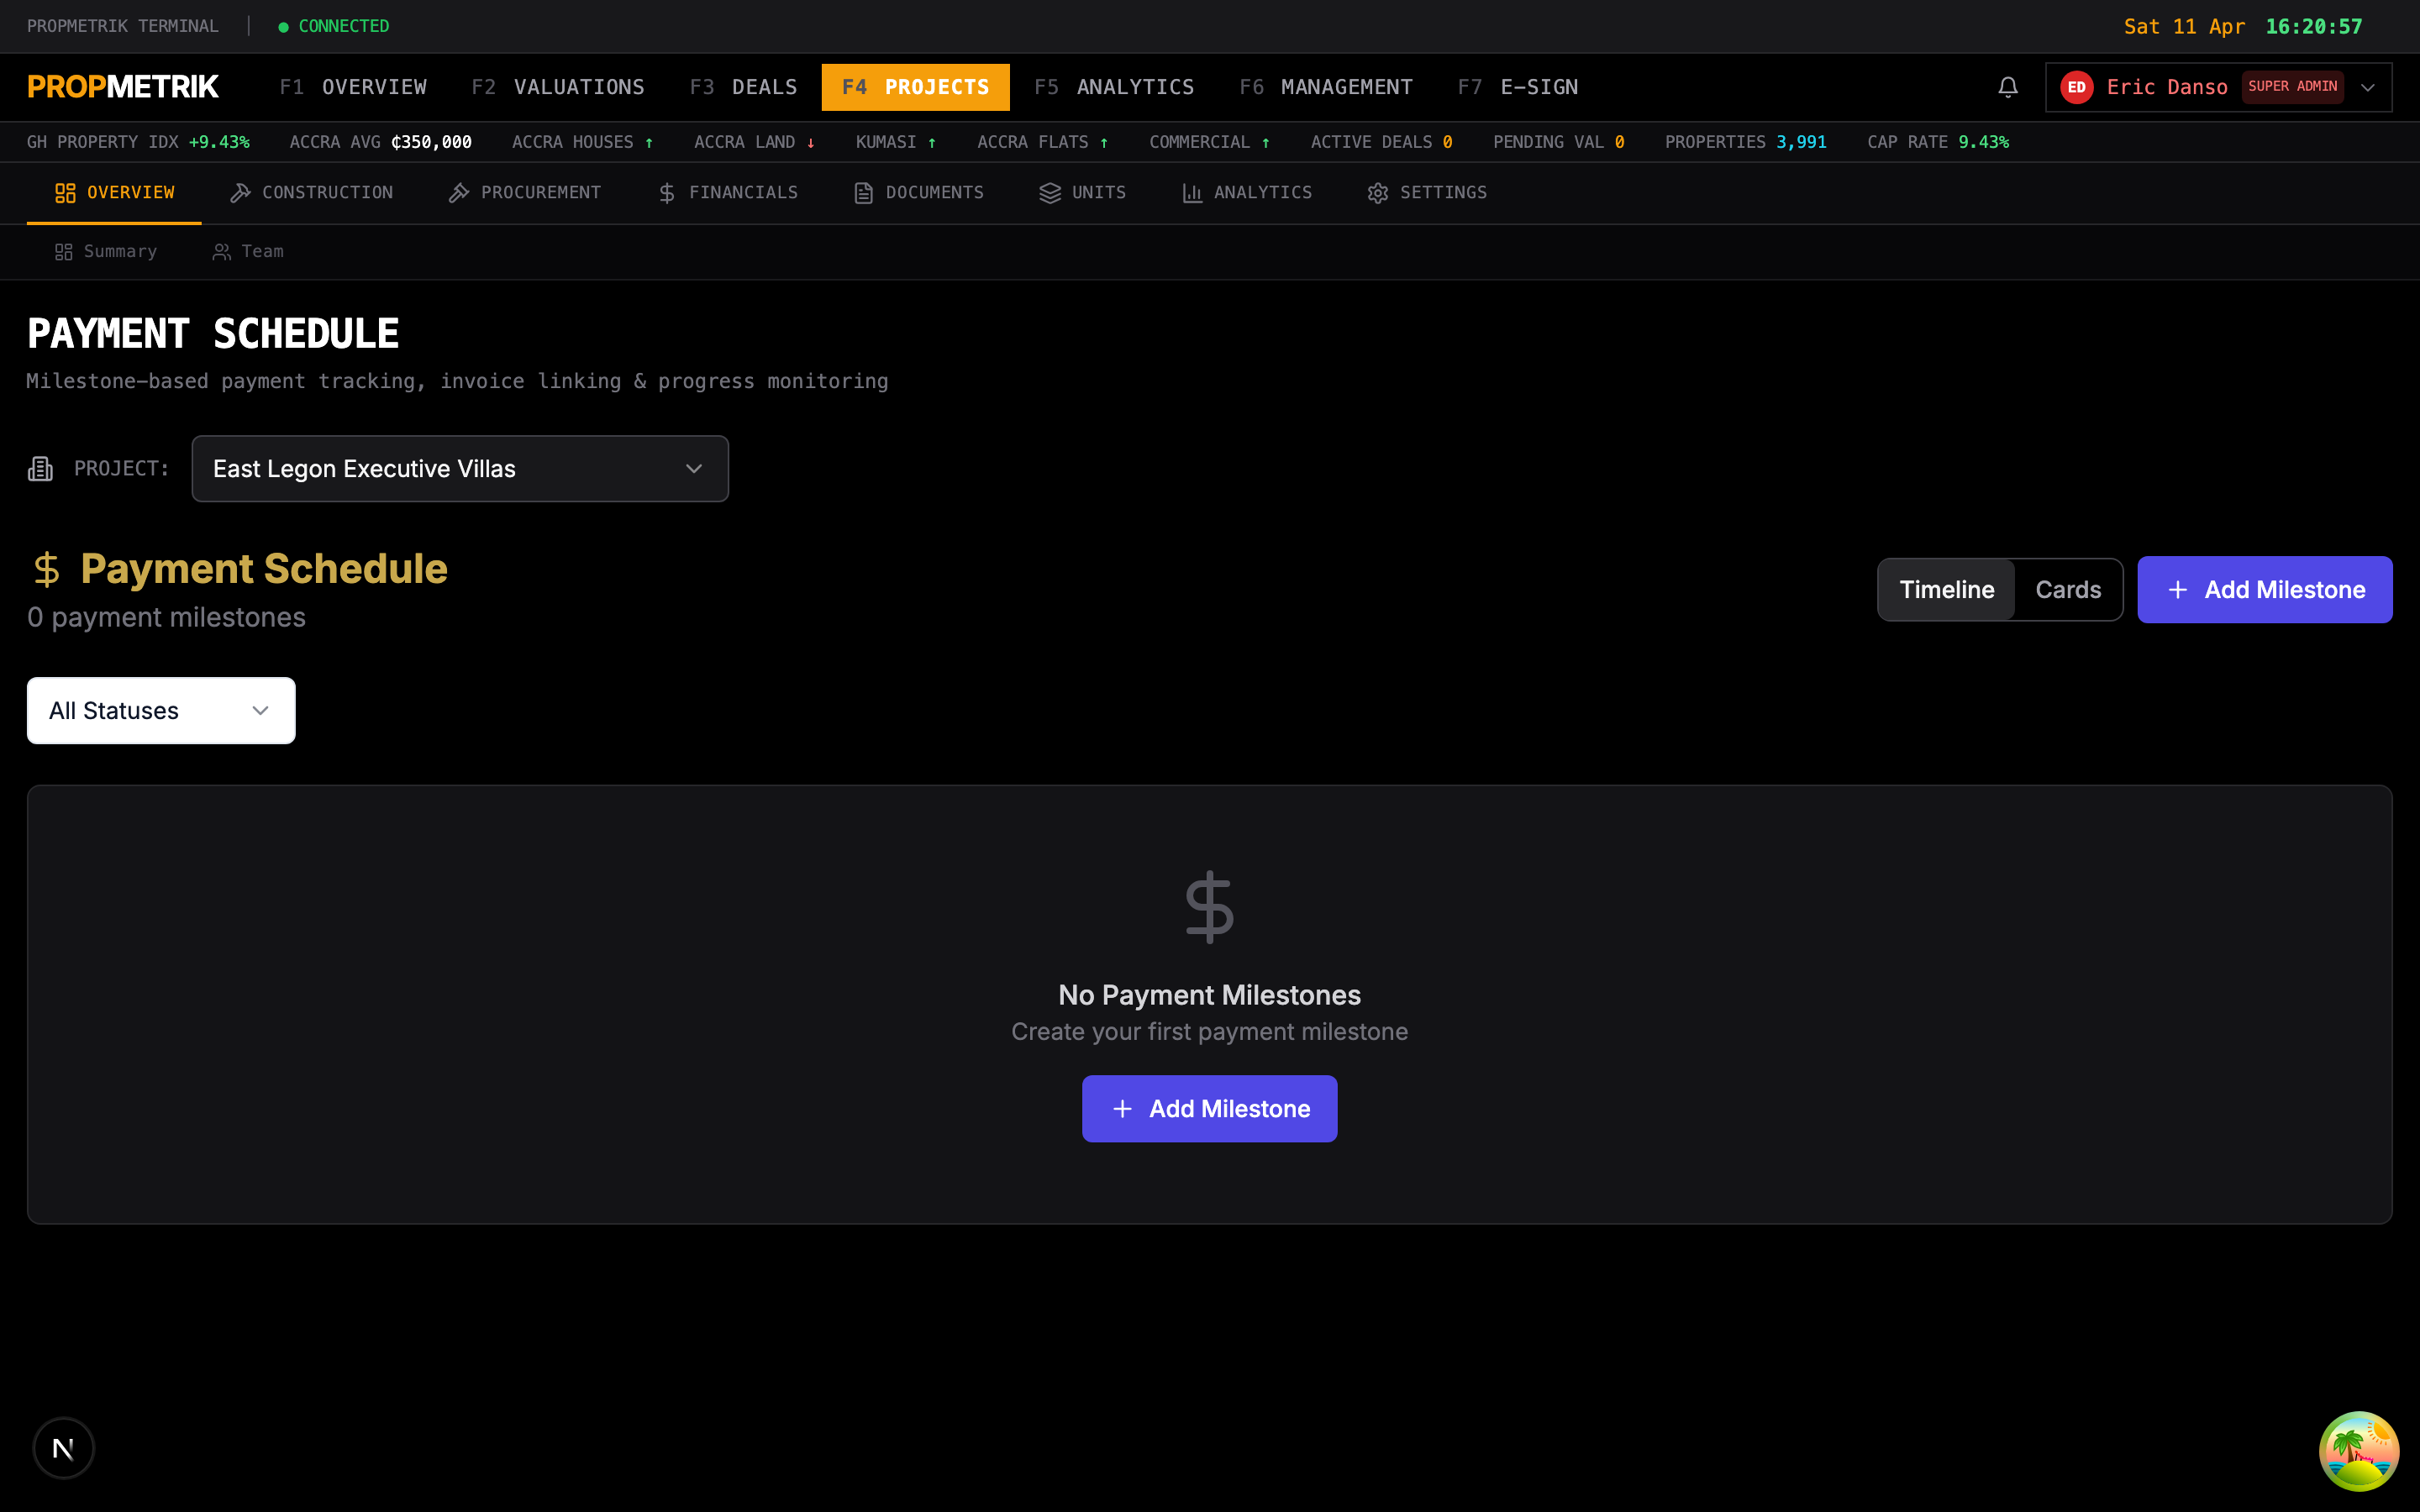Click the Documents tab file icon
The width and height of the screenshot is (2420, 1512).
point(863,193)
